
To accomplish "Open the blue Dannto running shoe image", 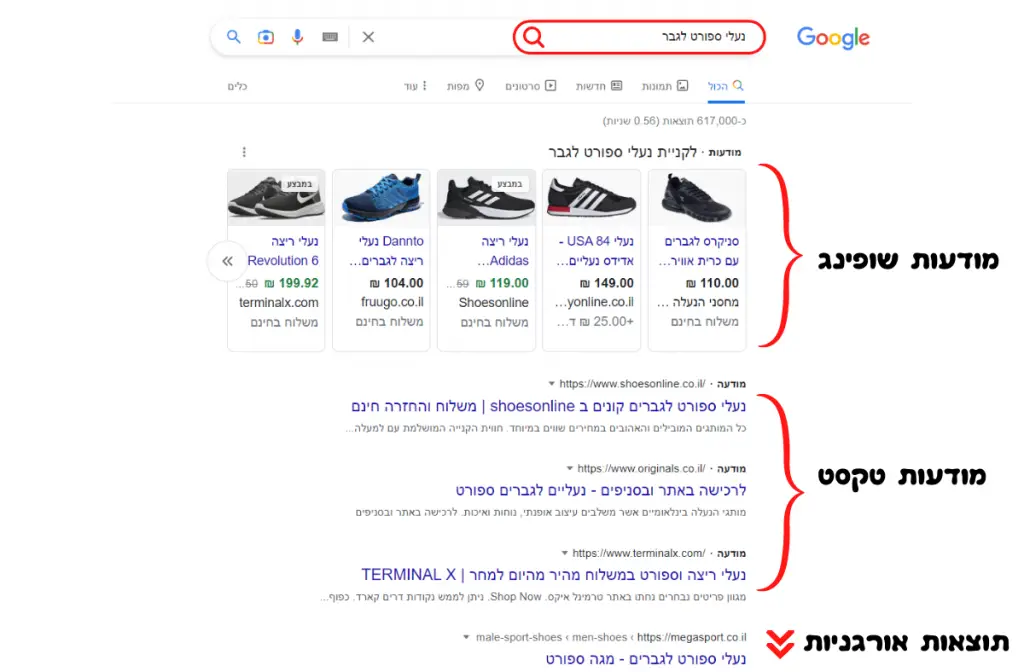I will [x=381, y=198].
